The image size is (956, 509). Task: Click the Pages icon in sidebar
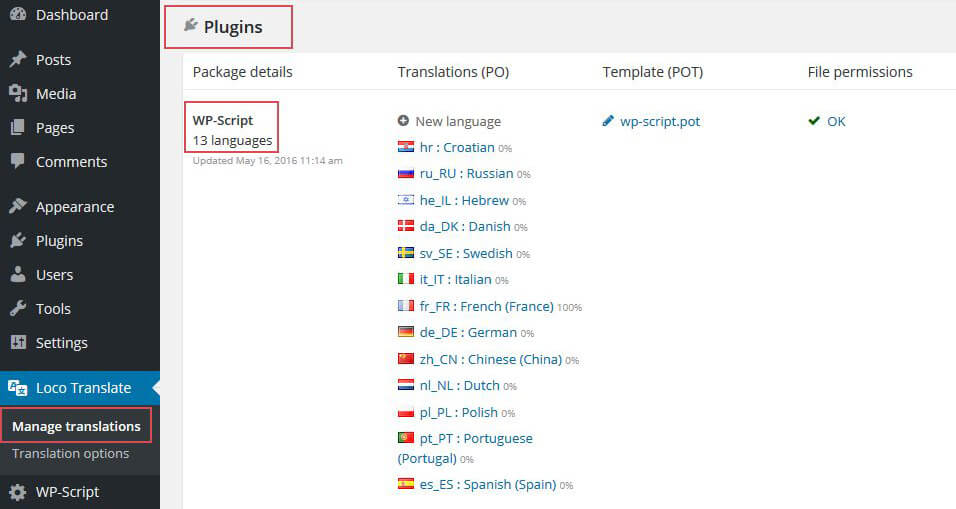pyautogui.click(x=18, y=127)
